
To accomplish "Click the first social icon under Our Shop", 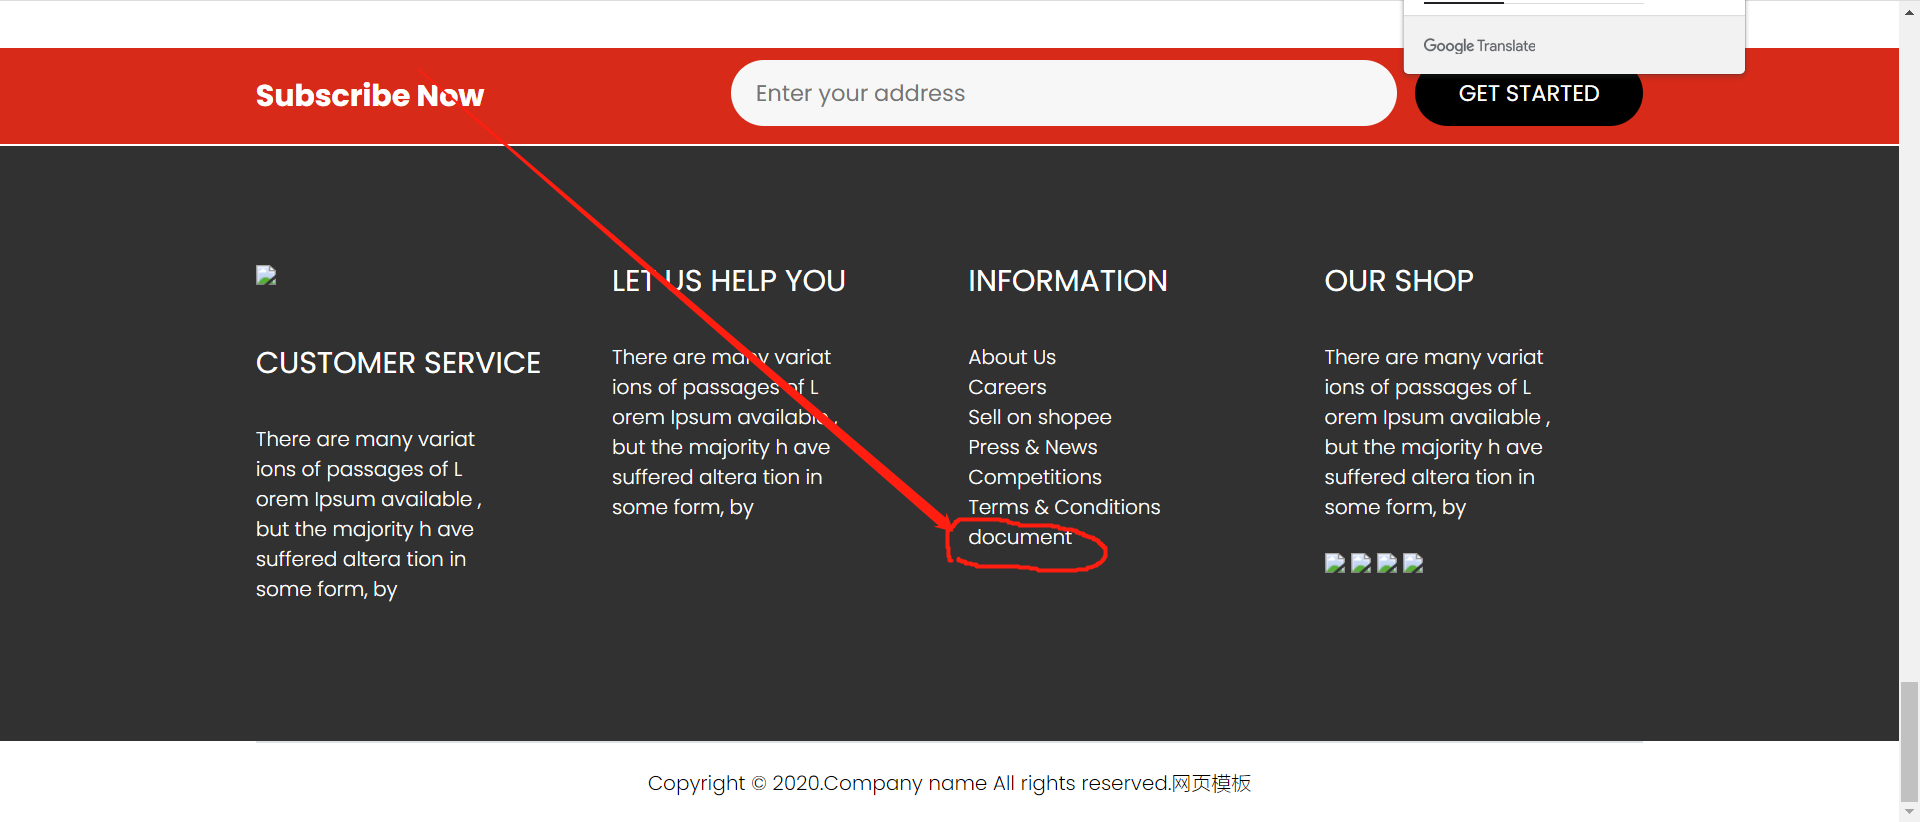I will [x=1334, y=563].
